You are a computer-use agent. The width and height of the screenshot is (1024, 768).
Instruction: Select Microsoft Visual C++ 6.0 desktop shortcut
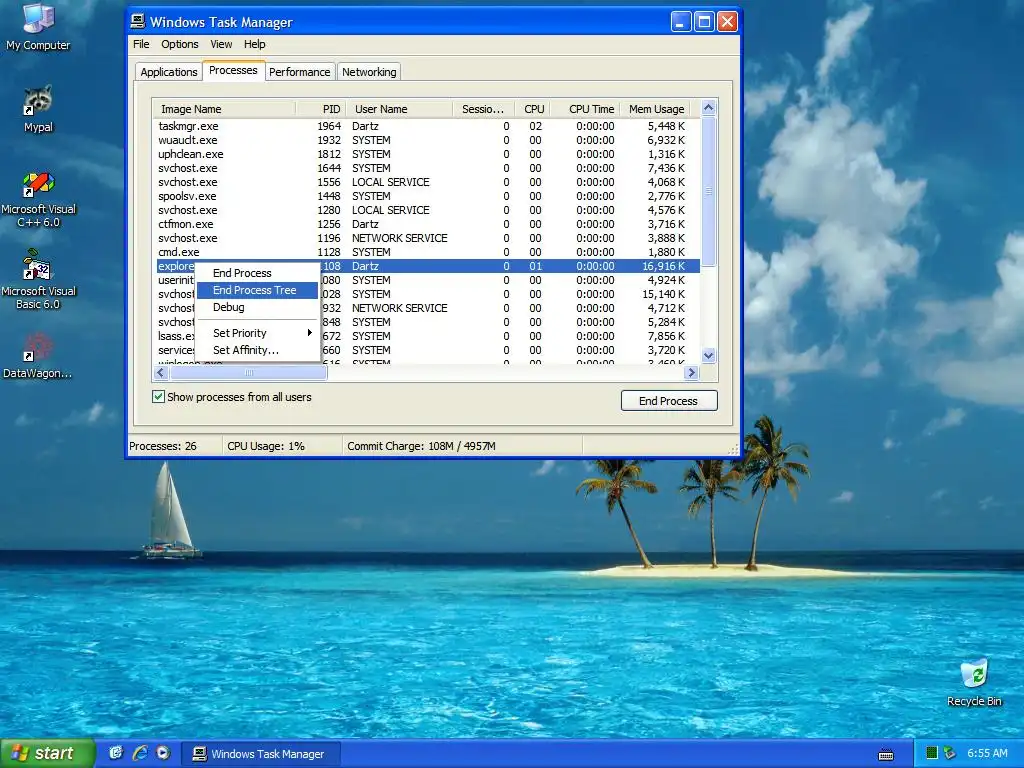[x=38, y=199]
